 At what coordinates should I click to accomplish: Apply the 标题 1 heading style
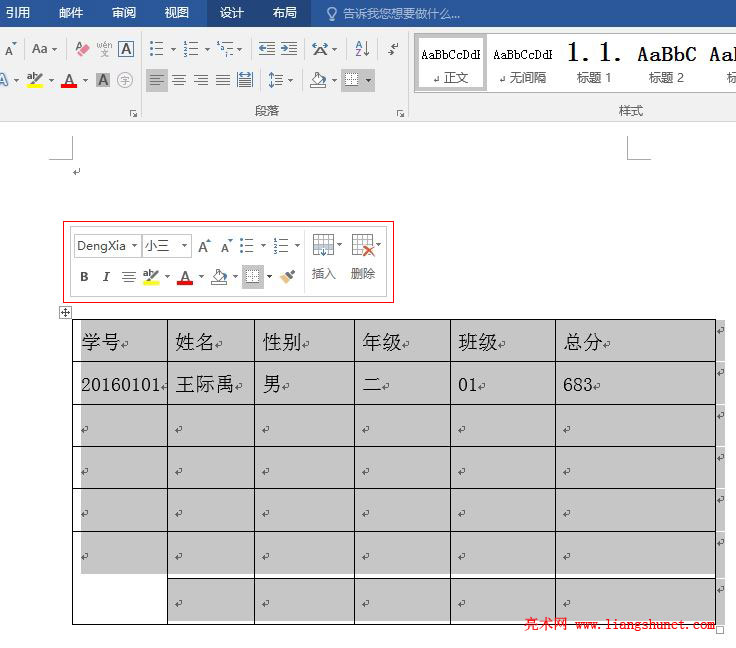594,62
